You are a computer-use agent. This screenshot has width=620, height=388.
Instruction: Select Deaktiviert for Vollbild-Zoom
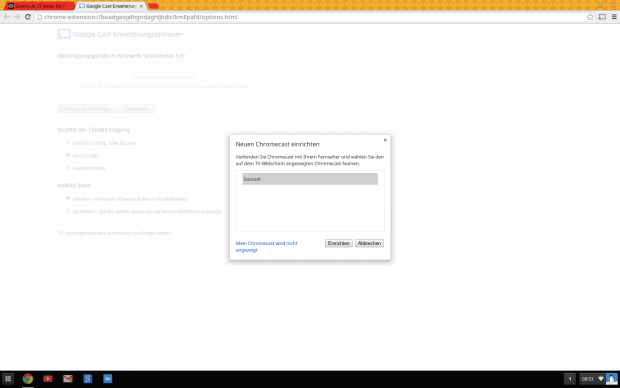68,211
